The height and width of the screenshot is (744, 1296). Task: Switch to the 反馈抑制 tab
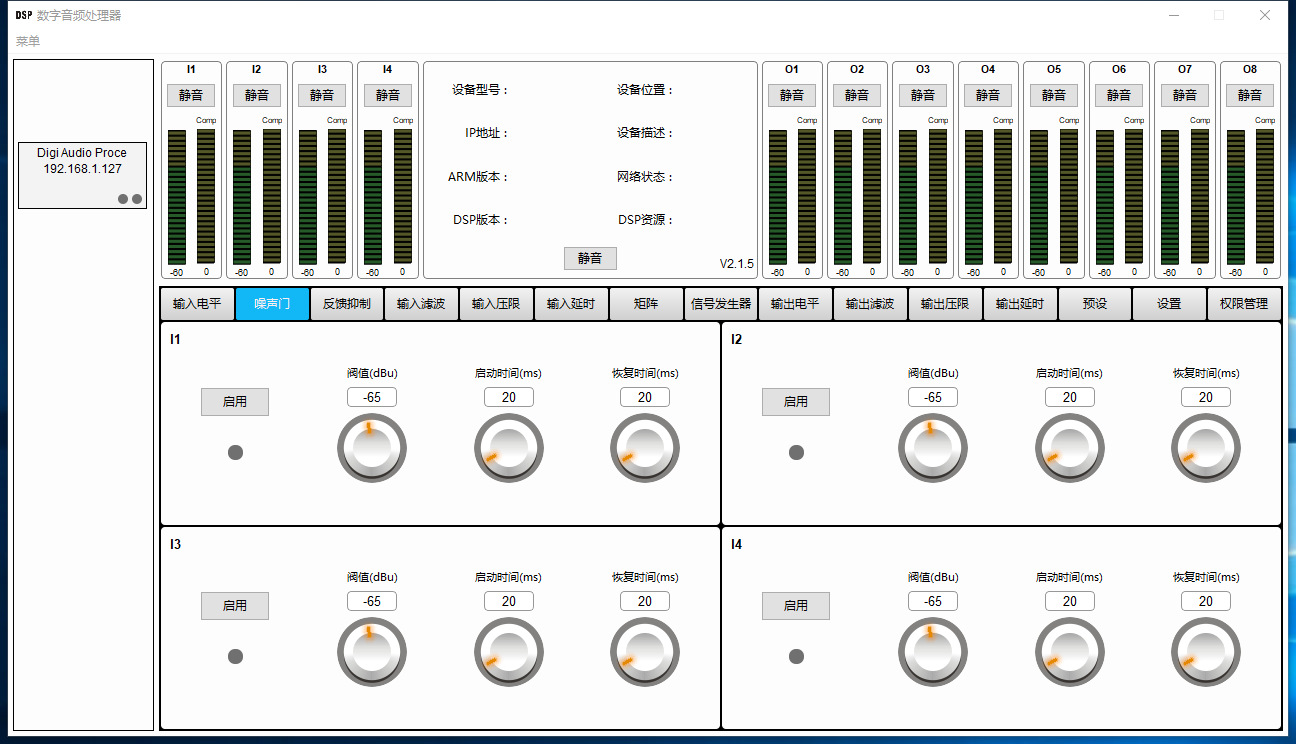click(x=347, y=304)
